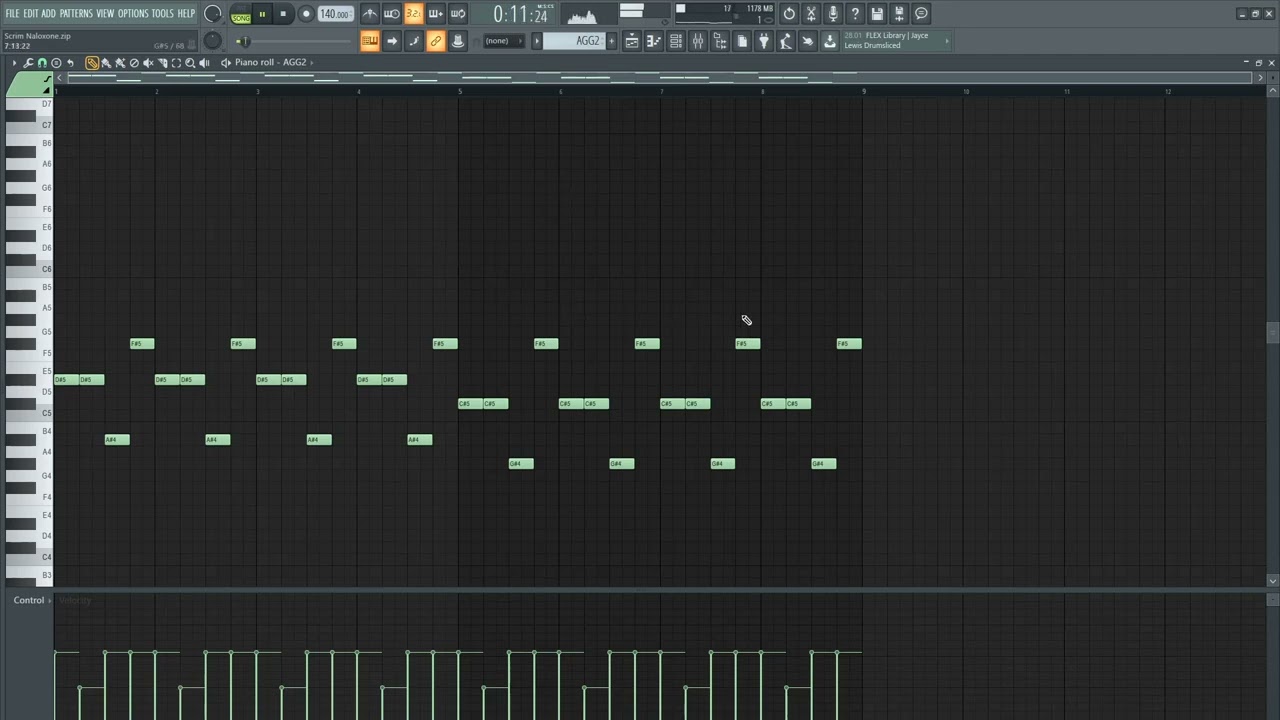Disable the 3.2.1 recording countdown
1280x720 pixels.
(414, 14)
